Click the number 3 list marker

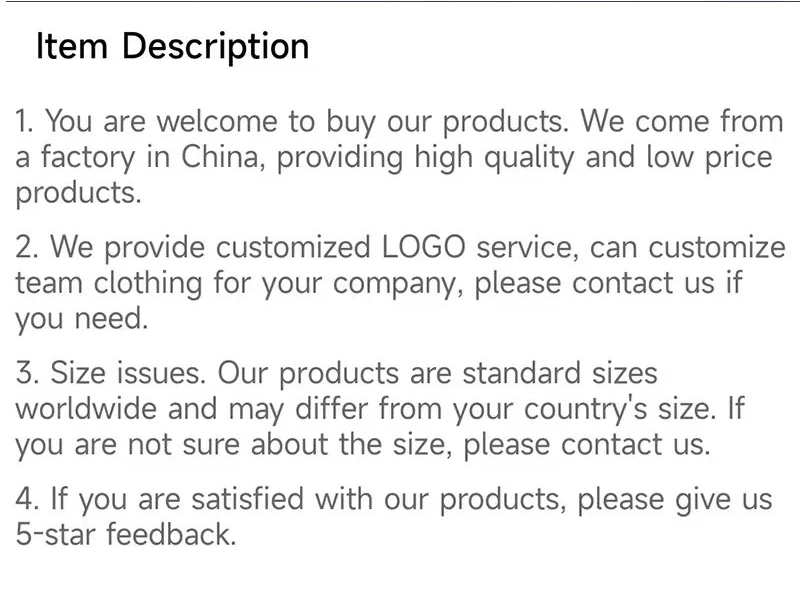pyautogui.click(x=26, y=373)
